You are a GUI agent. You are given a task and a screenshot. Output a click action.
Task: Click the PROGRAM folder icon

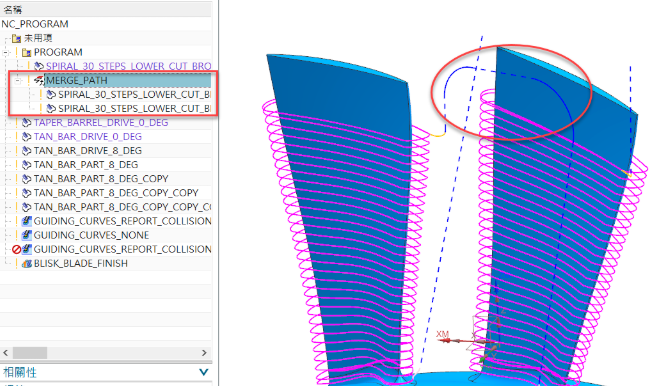tap(26, 52)
